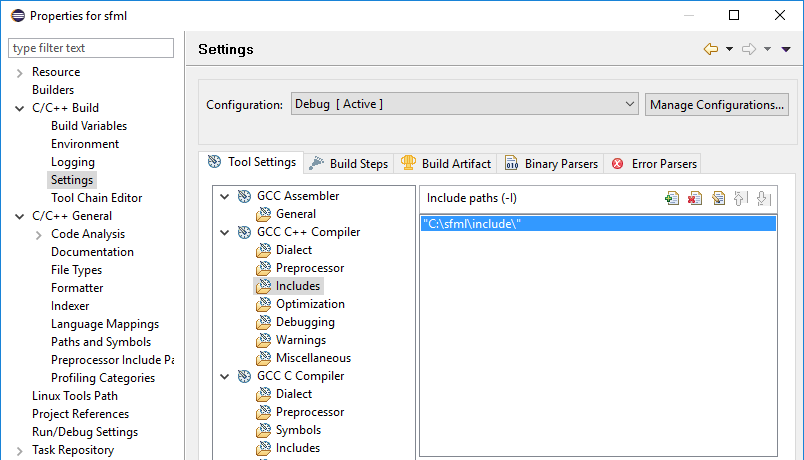Screen dimensions: 804x460
Task: Click the GCC Assembler tool icon
Action: pyautogui.click(x=244, y=196)
